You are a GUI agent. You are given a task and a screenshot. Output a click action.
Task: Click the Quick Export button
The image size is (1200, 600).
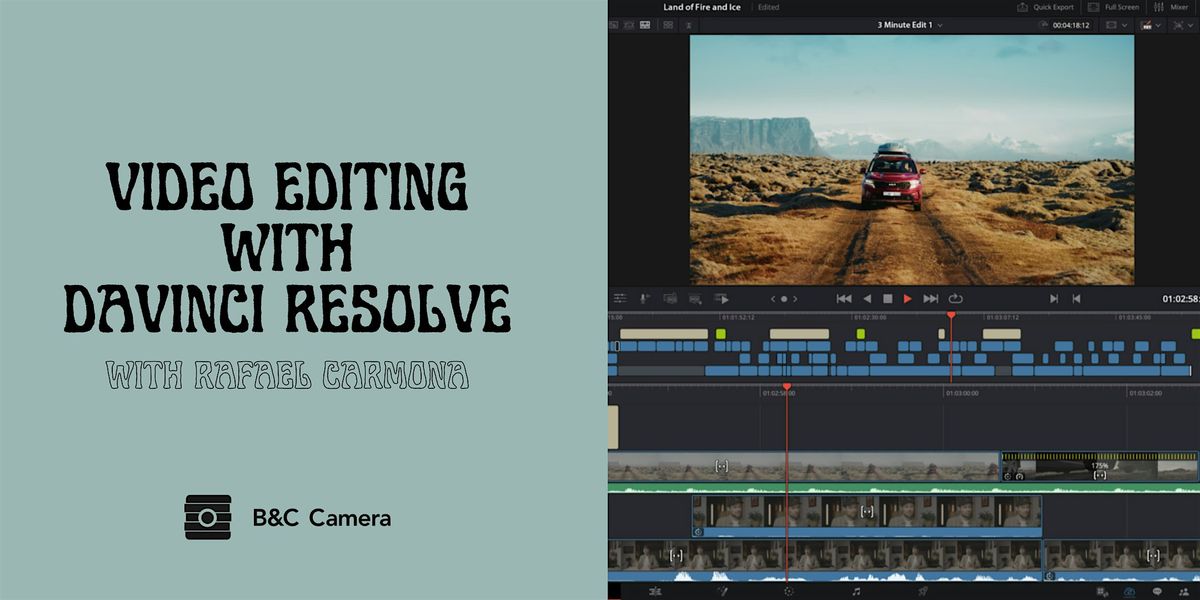tap(1051, 7)
